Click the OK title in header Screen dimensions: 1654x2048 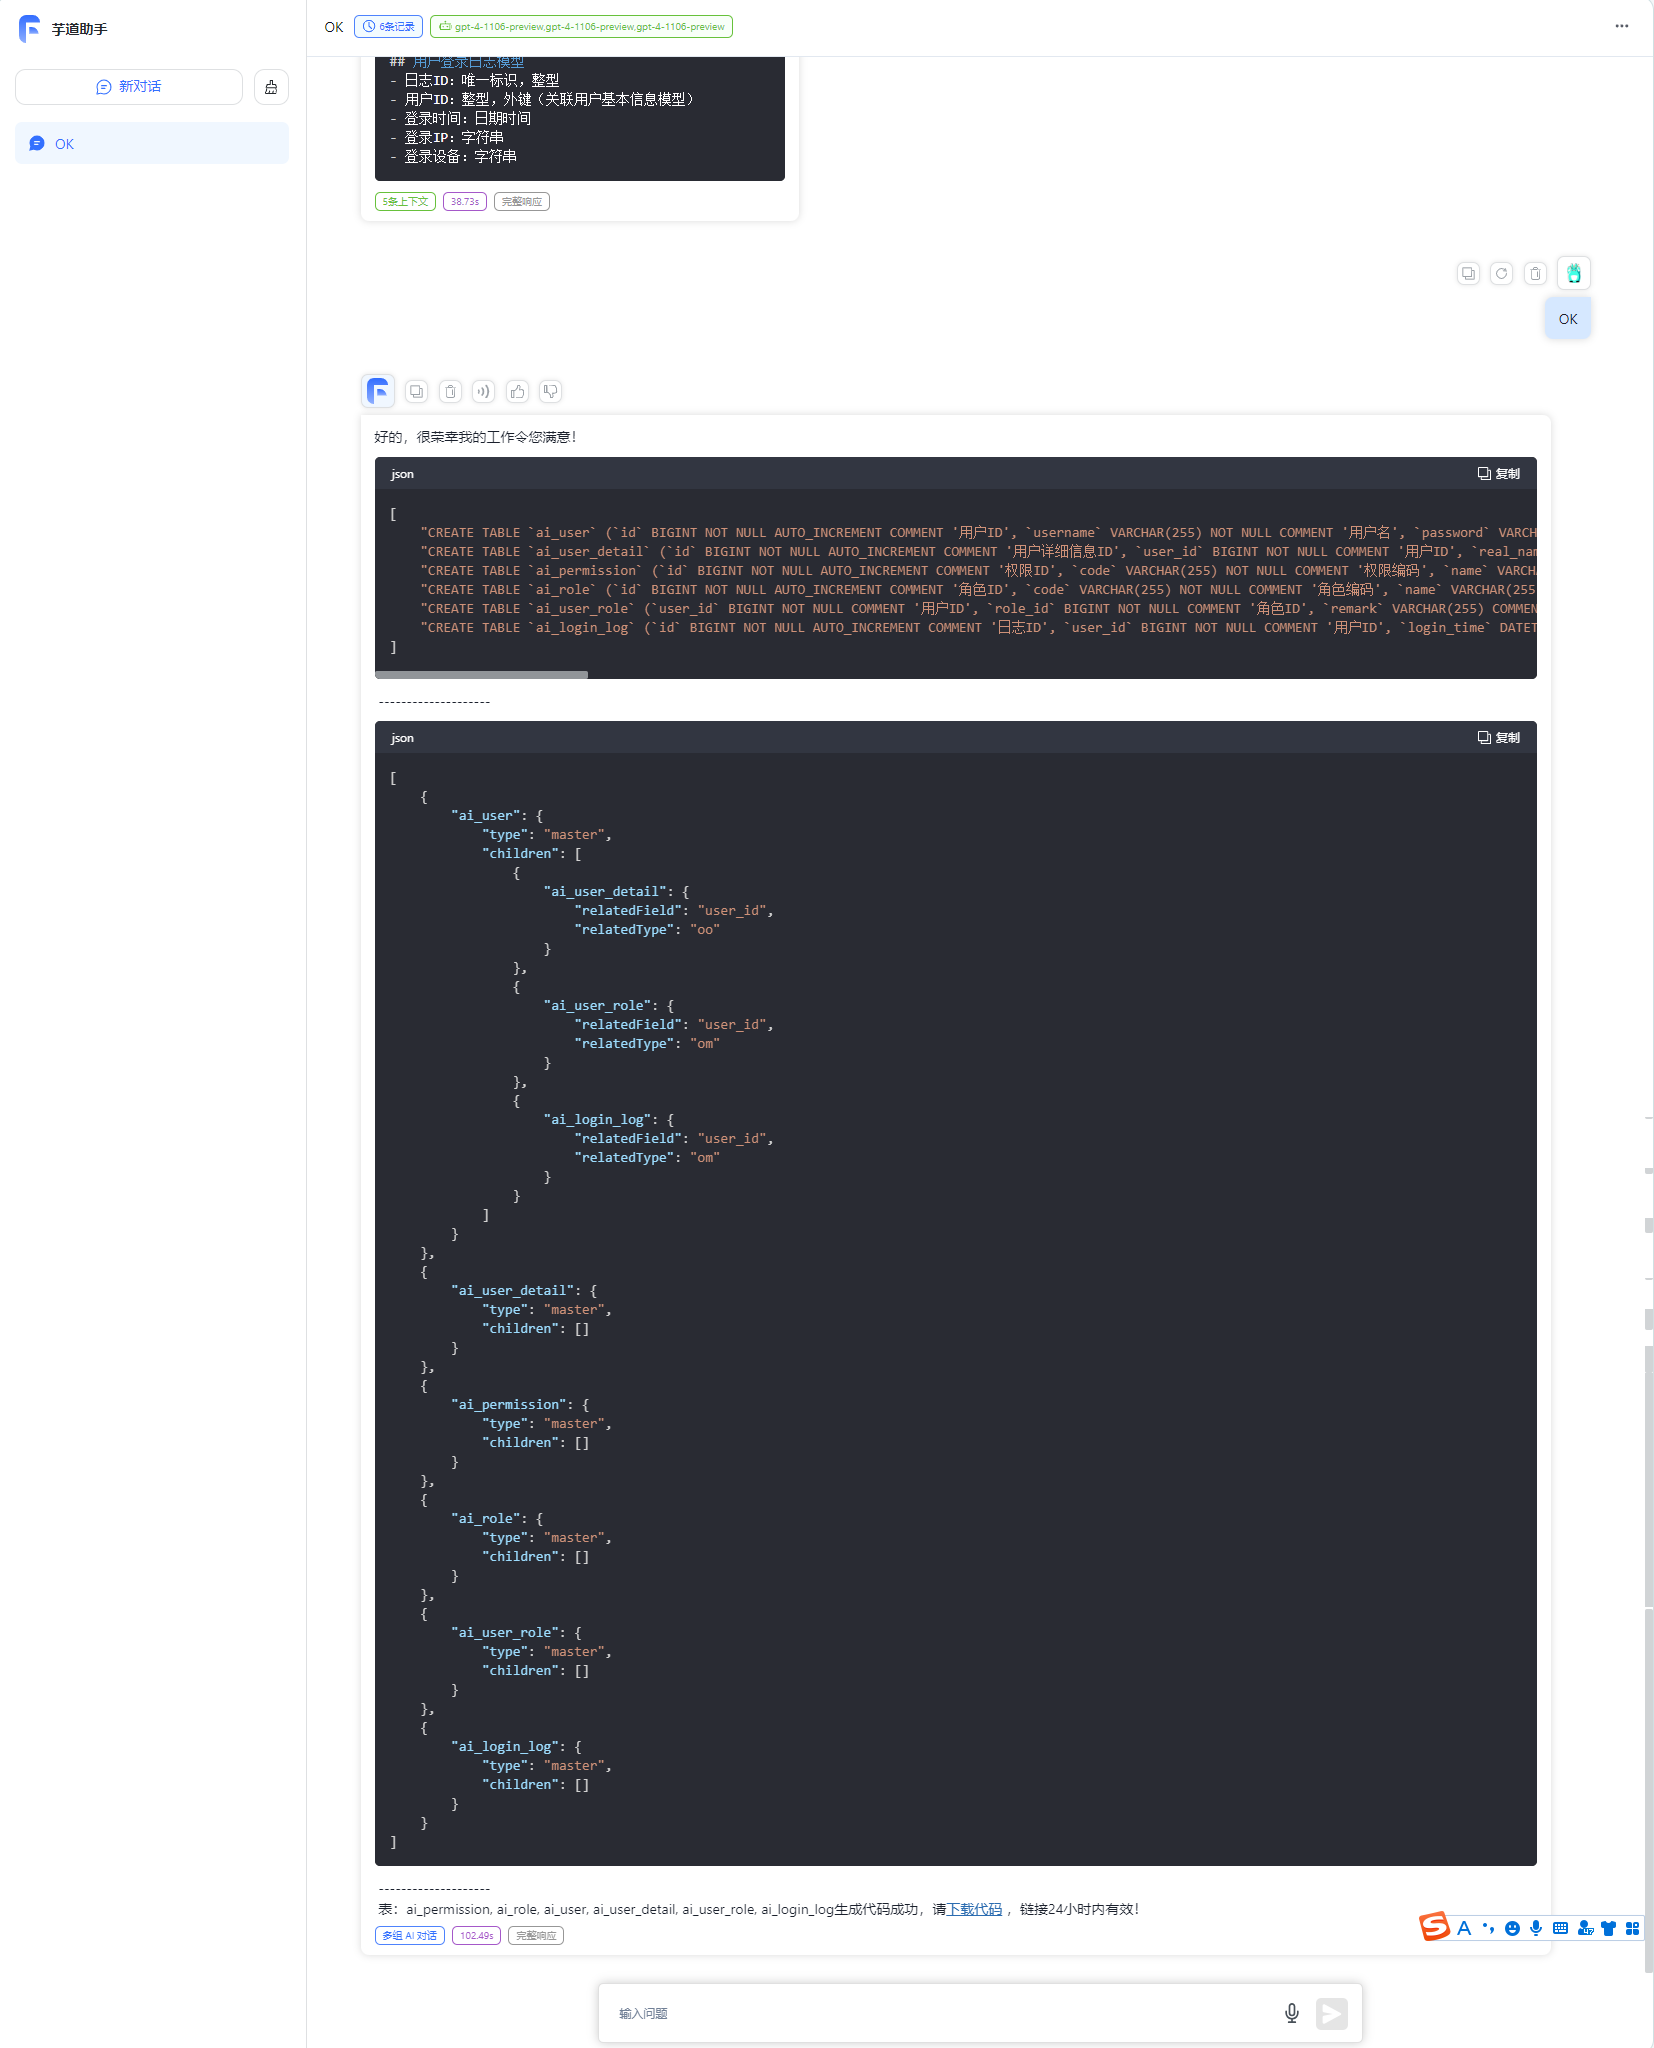click(x=334, y=27)
